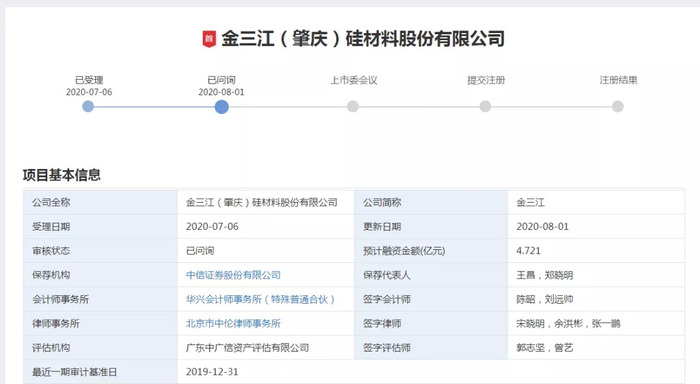
Task: Click the 签字律师 label cell
Action: tap(431, 323)
